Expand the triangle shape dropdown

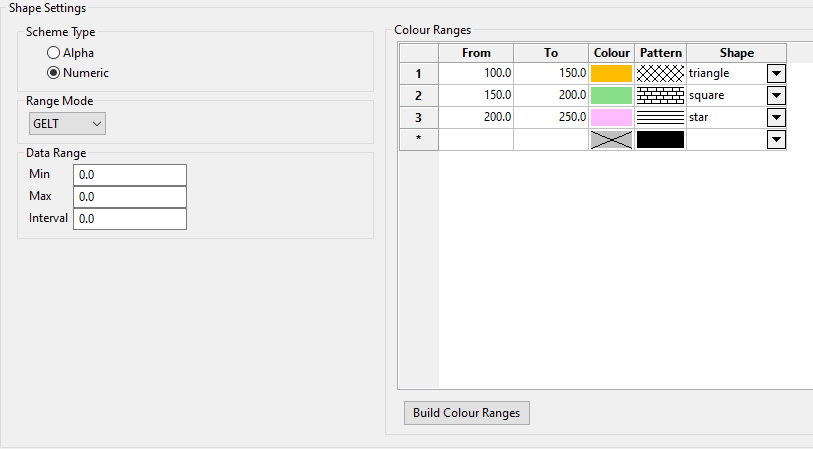[x=776, y=73]
